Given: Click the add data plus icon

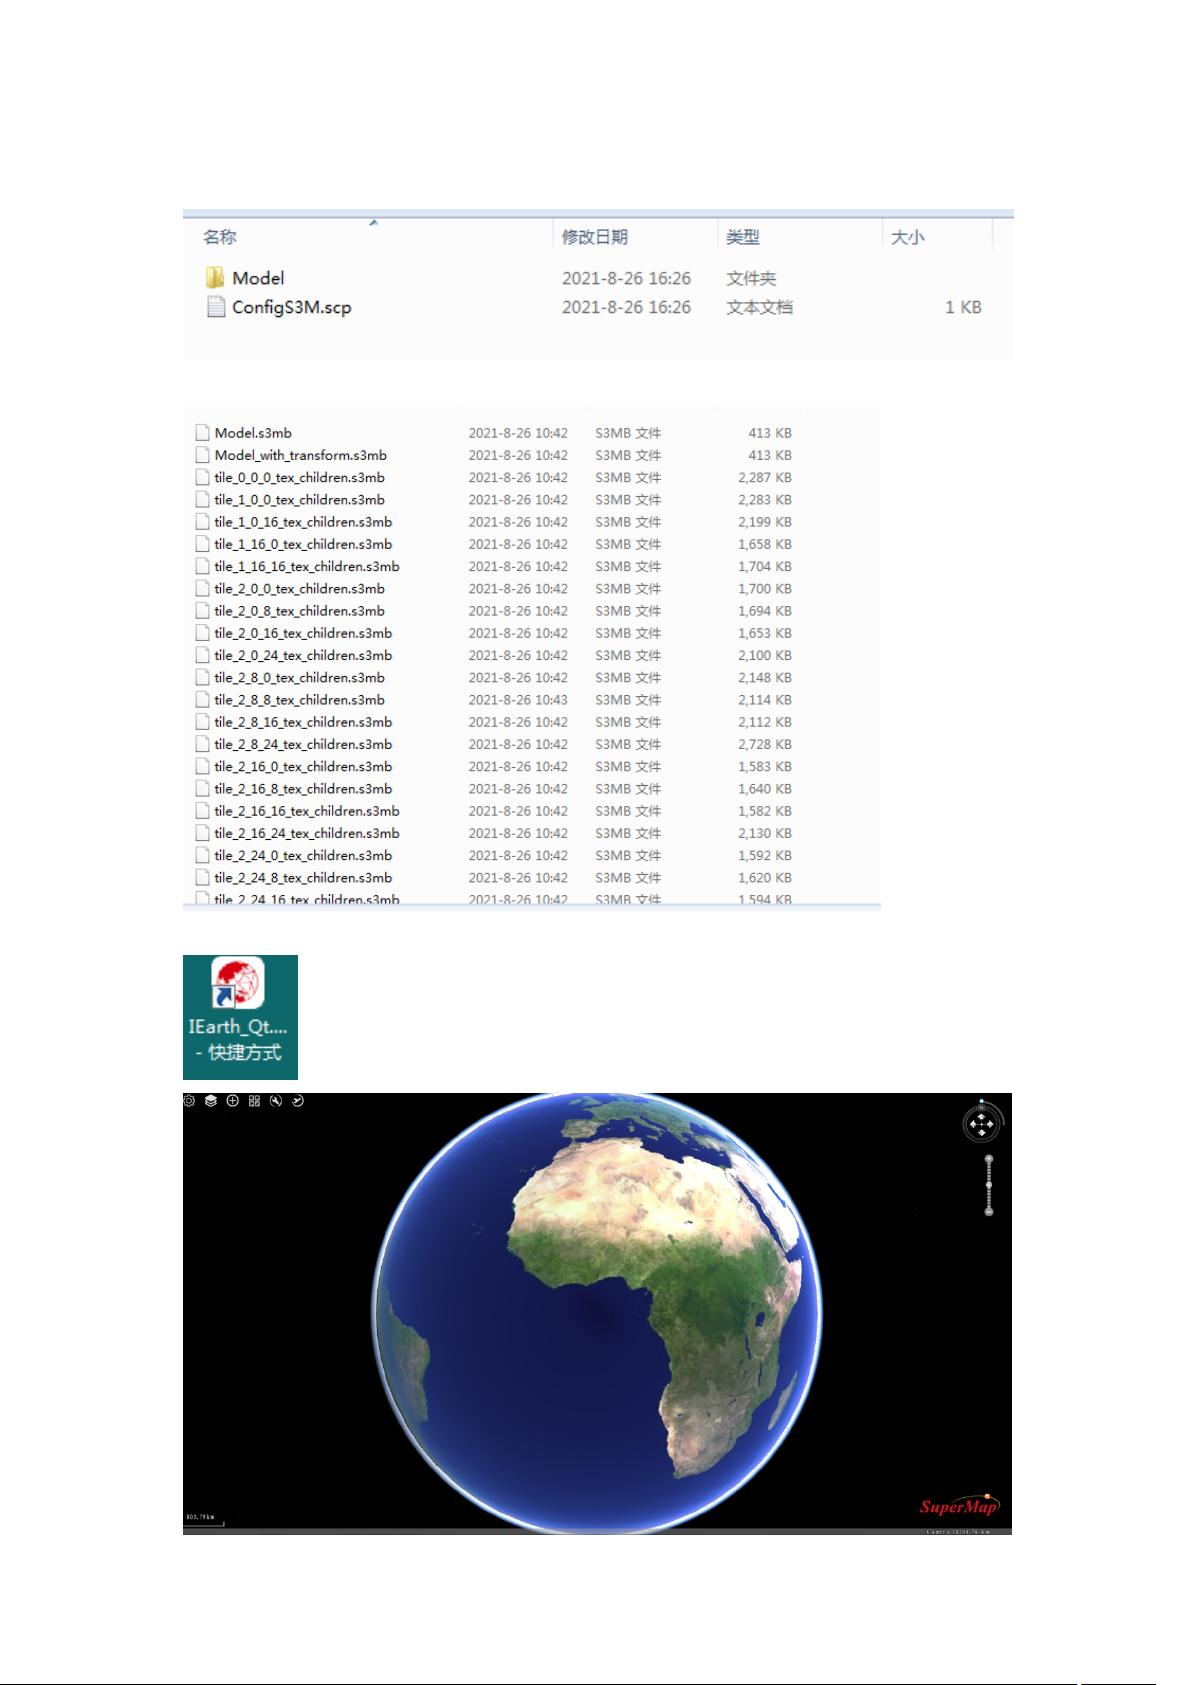Looking at the screenshot, I should [x=233, y=1101].
